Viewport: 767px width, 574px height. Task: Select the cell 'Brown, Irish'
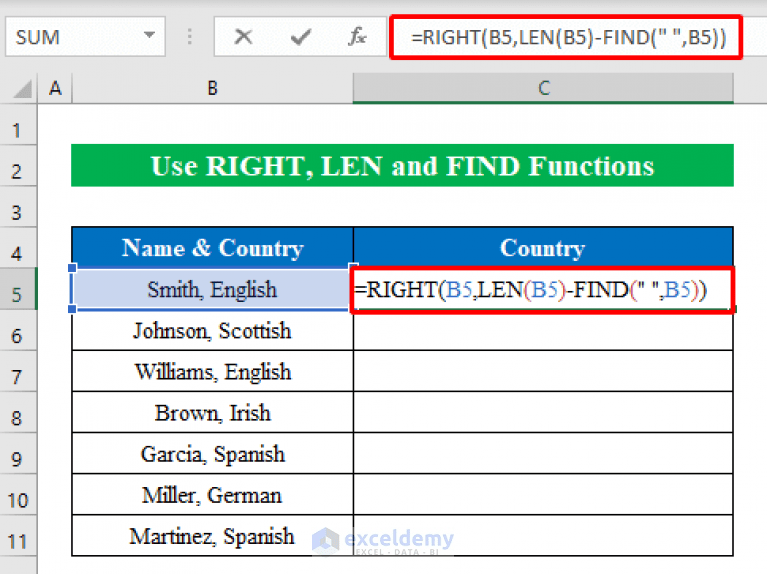pyautogui.click(x=212, y=413)
